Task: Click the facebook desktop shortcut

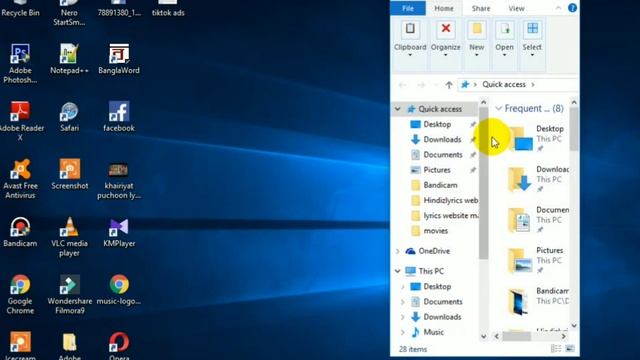Action: pos(119,117)
